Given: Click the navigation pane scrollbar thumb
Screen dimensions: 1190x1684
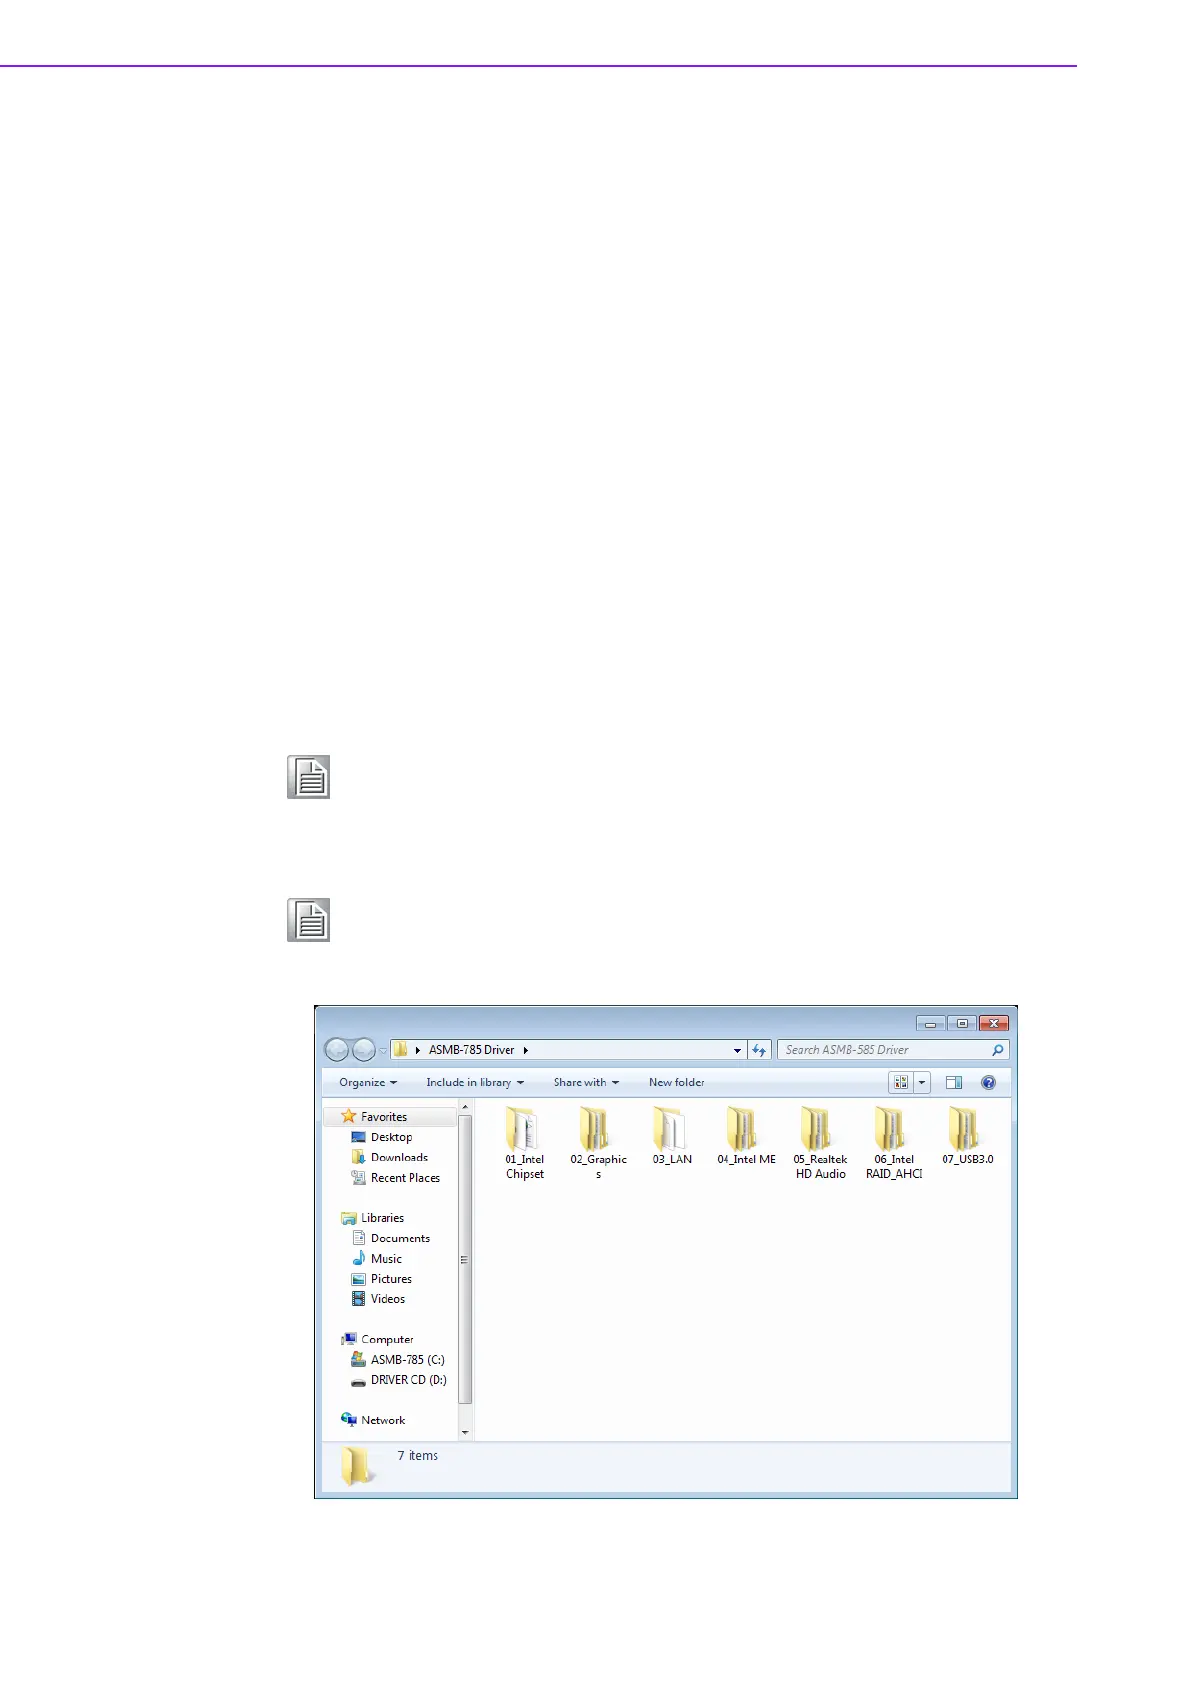Looking at the screenshot, I should pos(465,1260).
